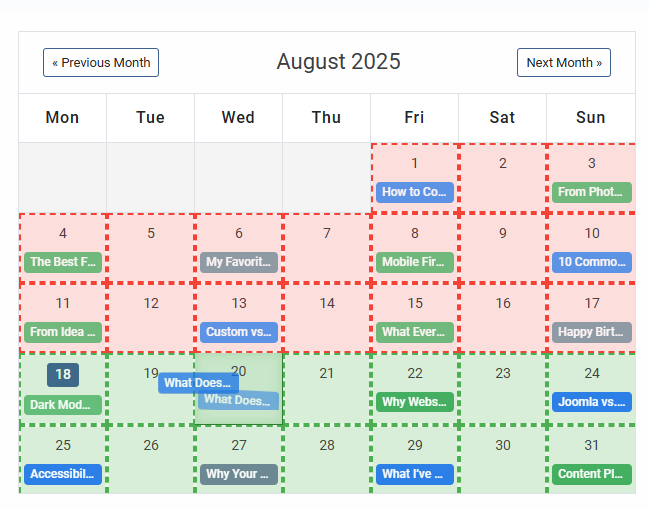Open the 'My Favorit...' gray event
This screenshot has height=508, width=649.
click(239, 262)
